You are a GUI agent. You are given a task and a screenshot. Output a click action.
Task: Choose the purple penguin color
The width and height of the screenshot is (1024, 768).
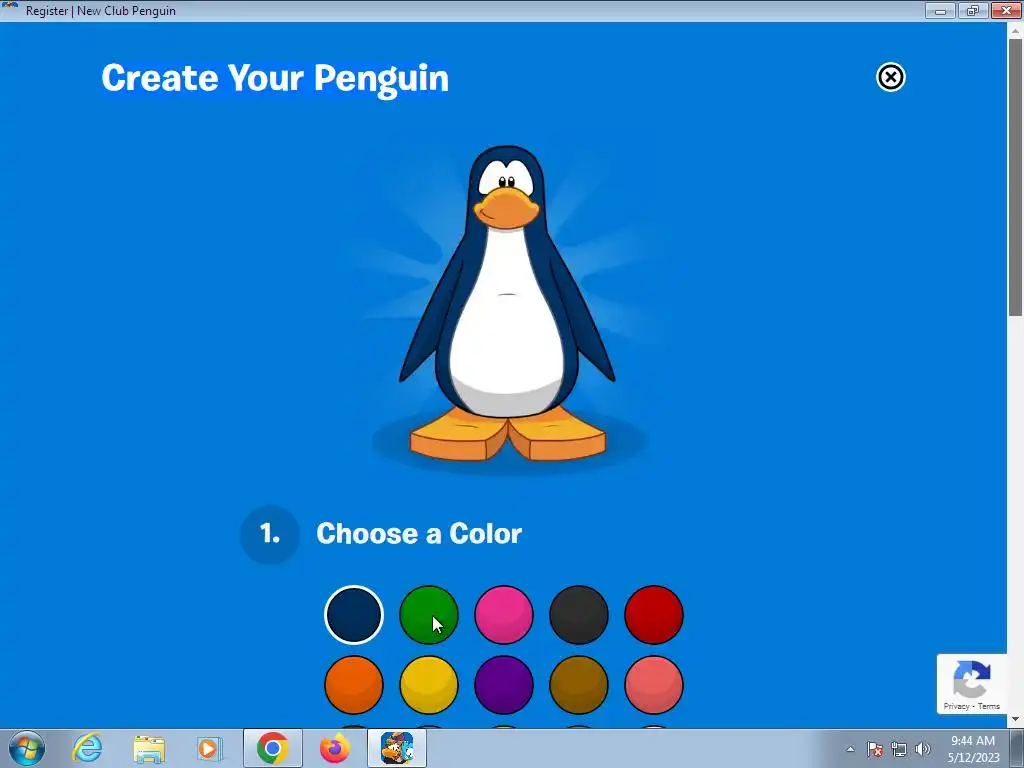tap(504, 685)
